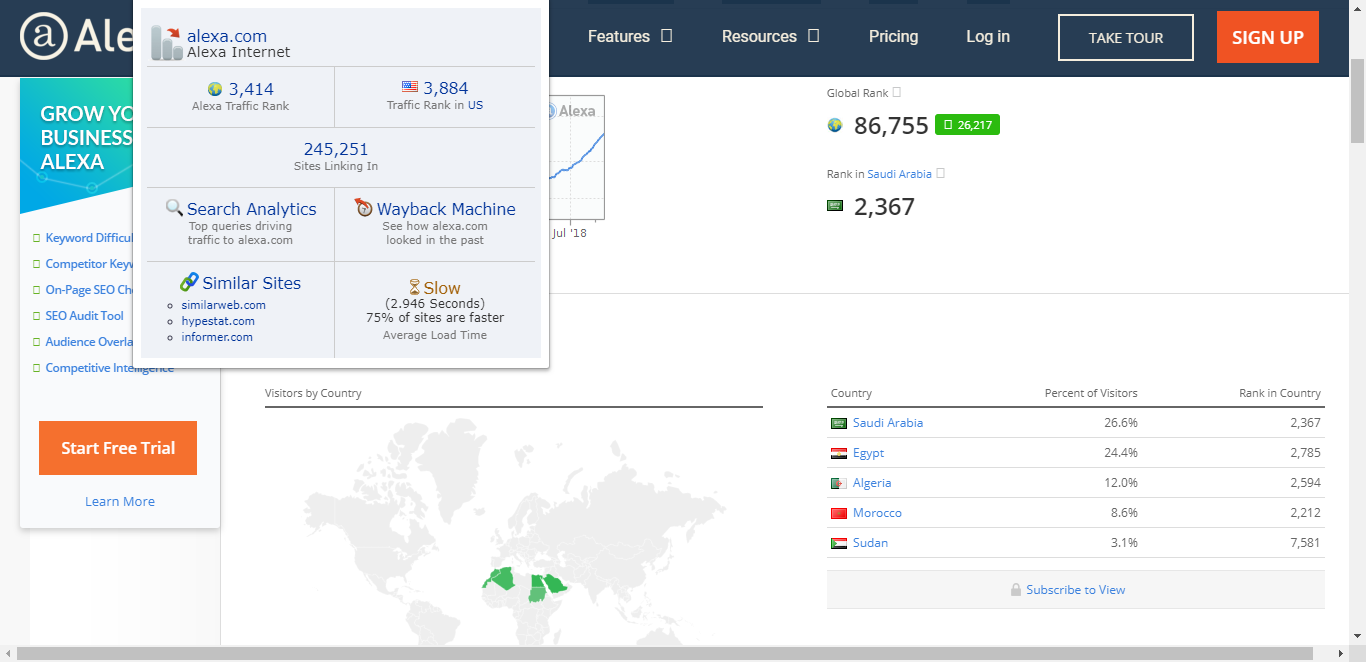1366x662 pixels.
Task: Open Sudan in country table
Action: pos(870,543)
